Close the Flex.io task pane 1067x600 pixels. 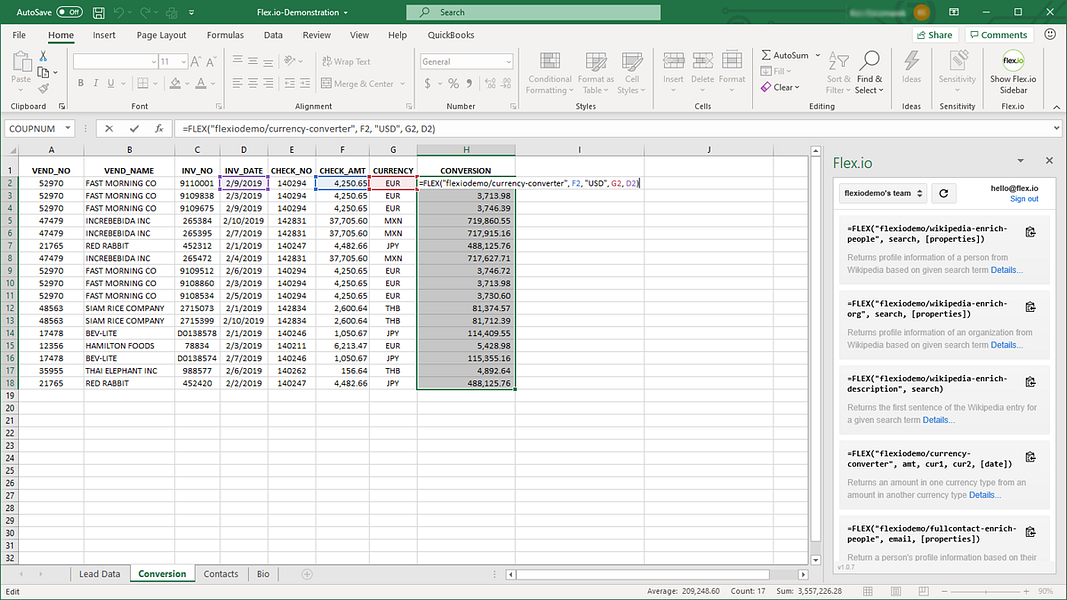tap(1049, 161)
